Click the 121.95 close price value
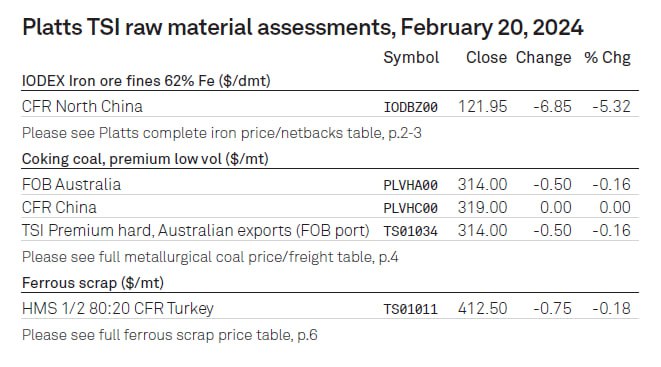Image resolution: width=661 pixels, height=367 pixels. click(482, 107)
